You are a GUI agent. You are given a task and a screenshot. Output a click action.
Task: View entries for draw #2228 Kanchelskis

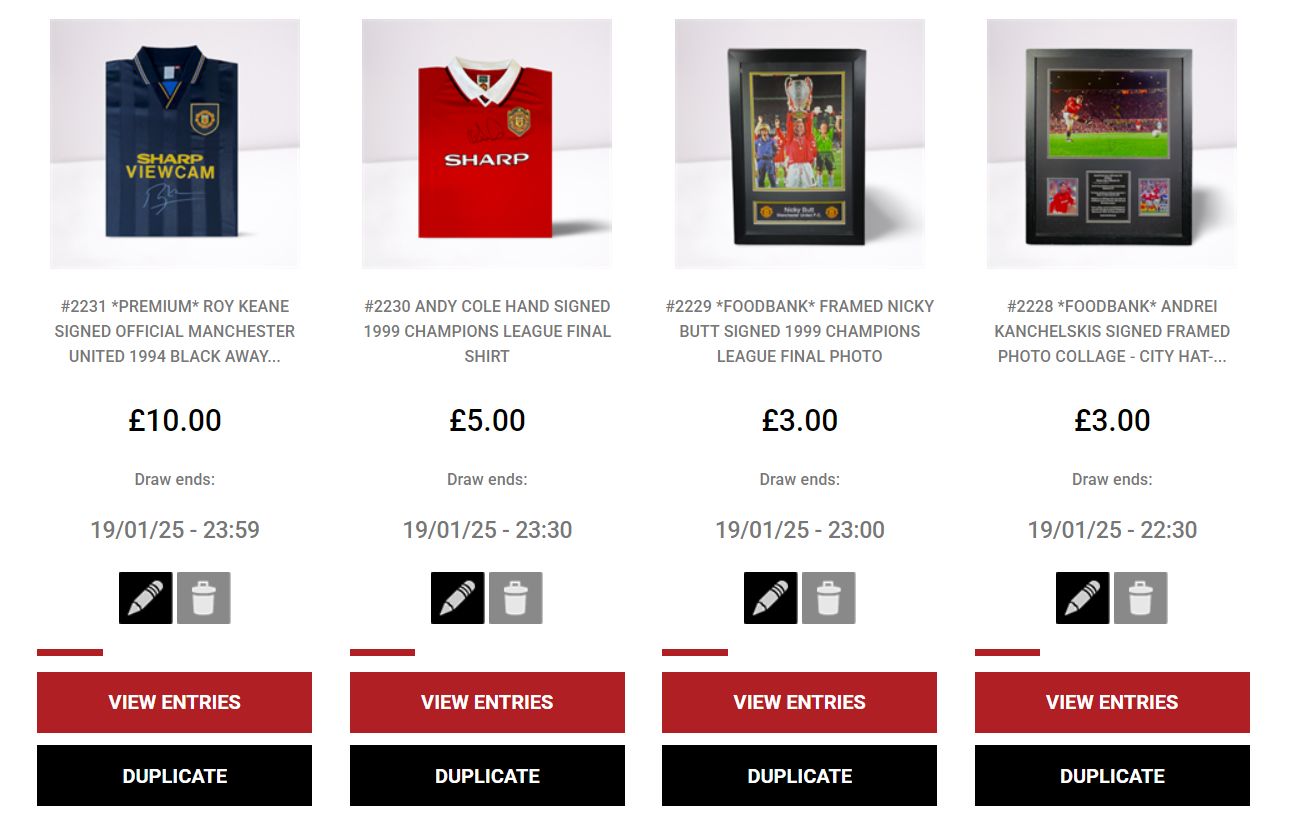(1112, 702)
